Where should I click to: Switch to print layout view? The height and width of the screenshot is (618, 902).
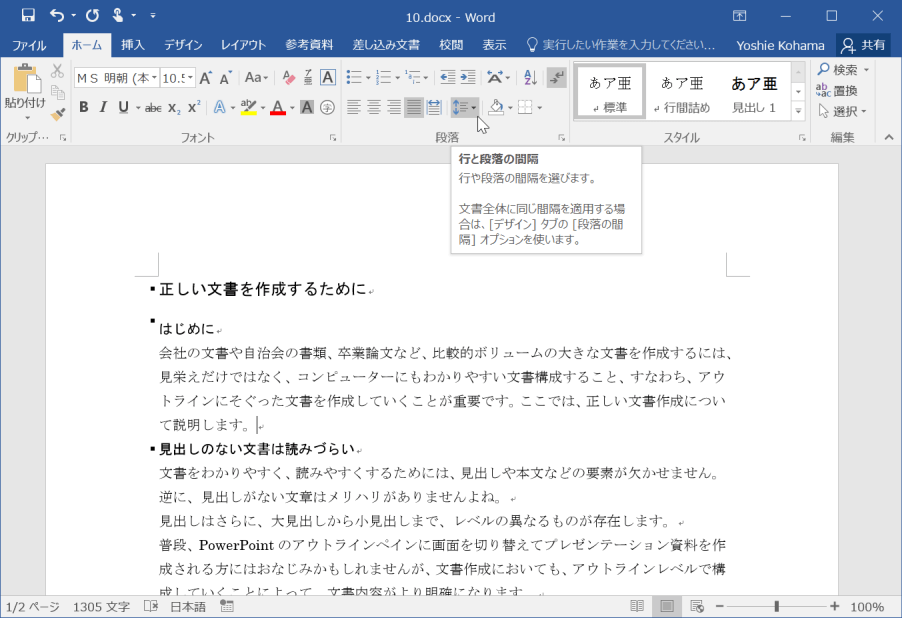667,606
